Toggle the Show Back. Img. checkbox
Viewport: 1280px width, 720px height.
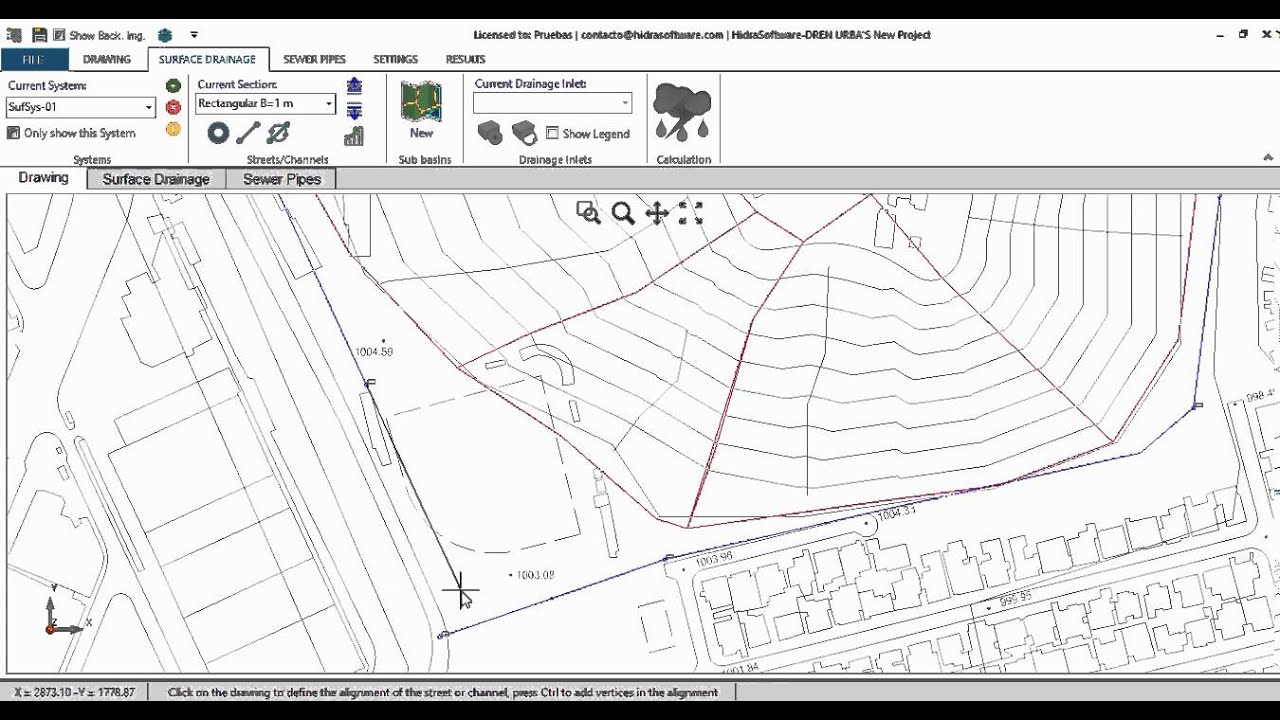[x=59, y=35]
